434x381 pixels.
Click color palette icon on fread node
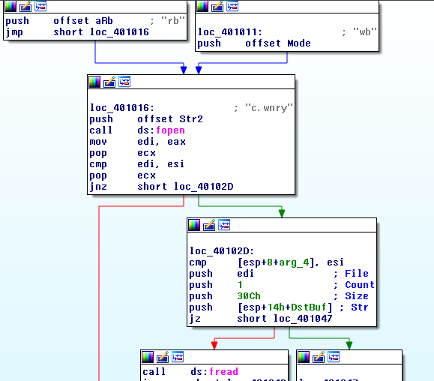click(148, 357)
